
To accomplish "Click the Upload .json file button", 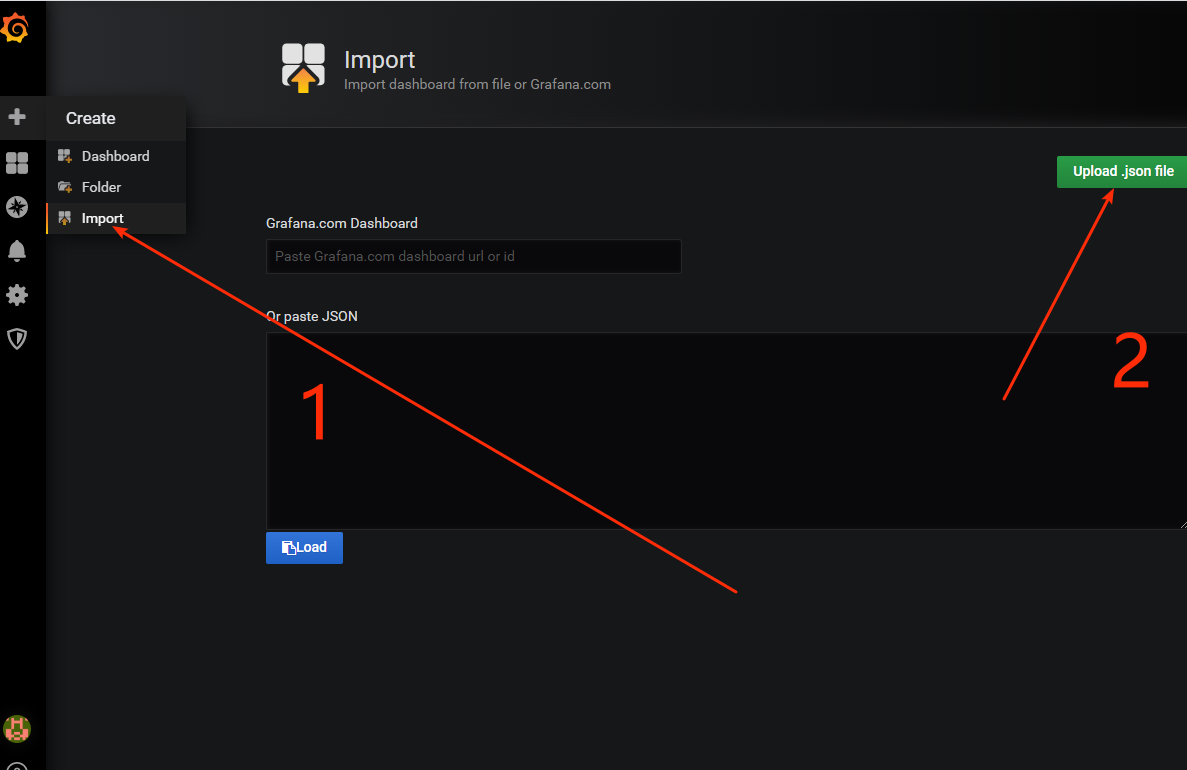I will click(1122, 171).
